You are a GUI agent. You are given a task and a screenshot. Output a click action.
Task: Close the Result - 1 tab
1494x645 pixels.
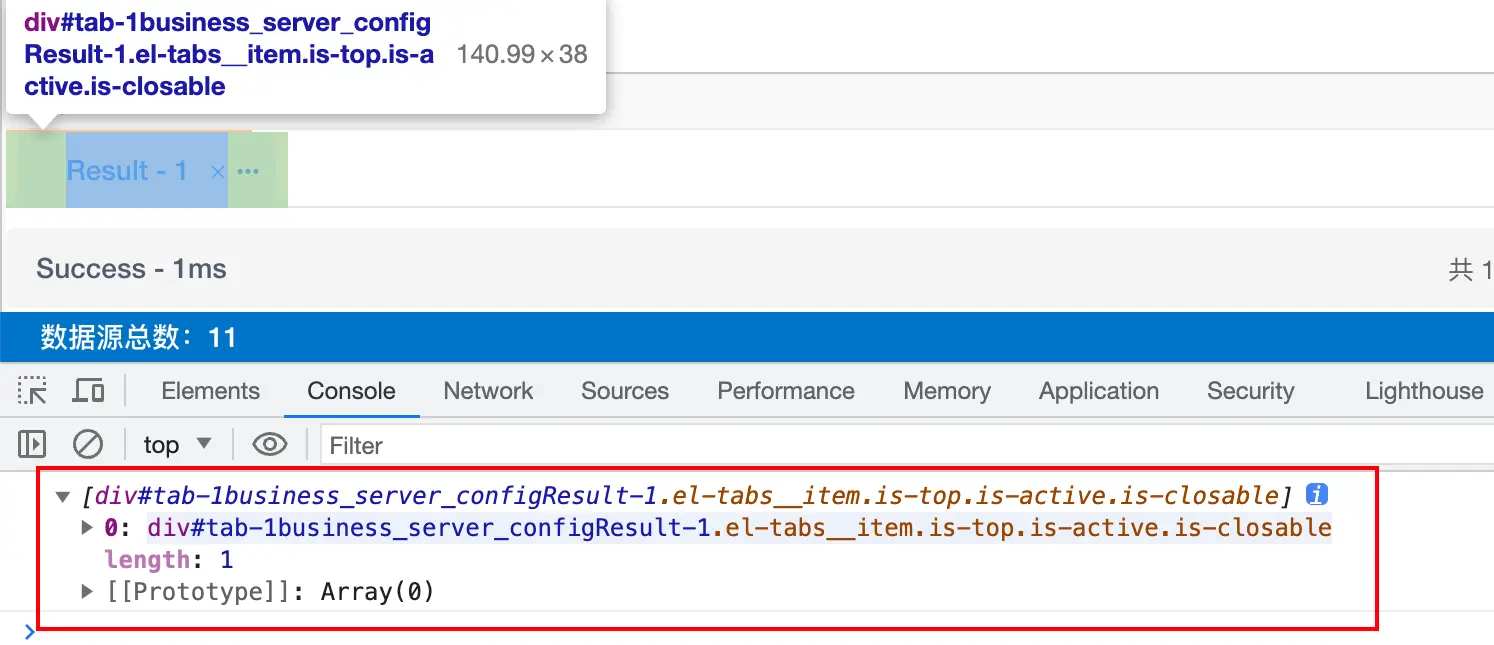218,172
